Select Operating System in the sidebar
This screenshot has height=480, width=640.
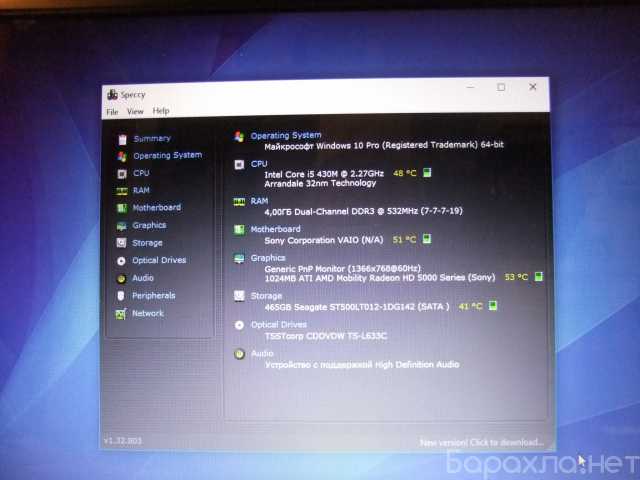pos(167,156)
